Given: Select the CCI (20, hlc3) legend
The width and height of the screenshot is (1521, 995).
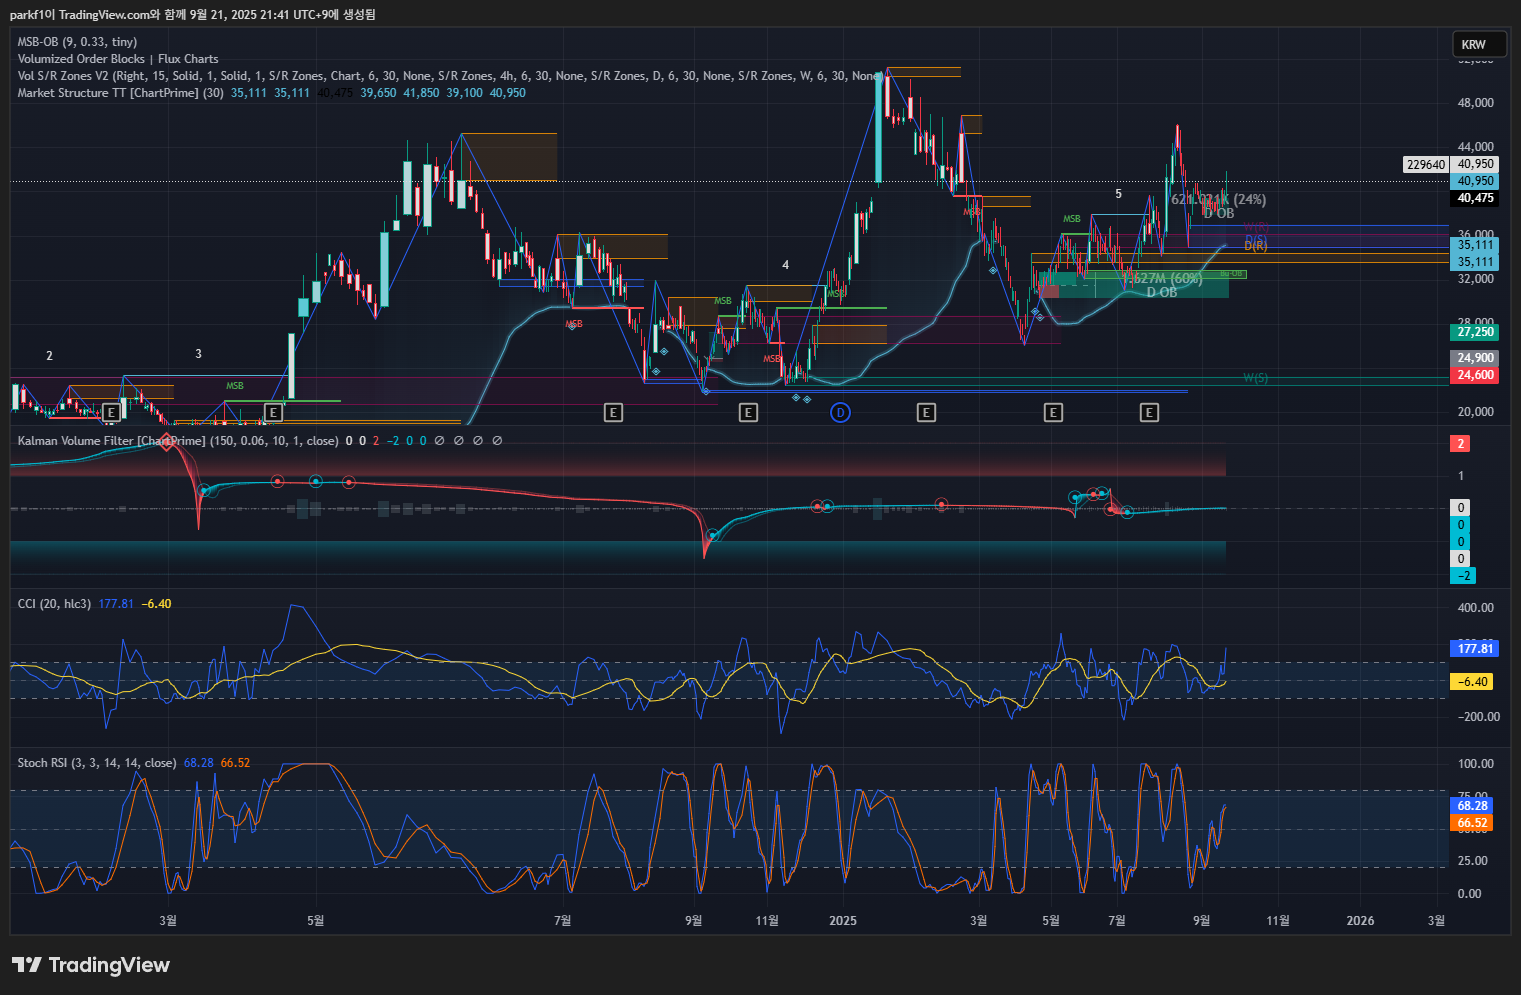Looking at the screenshot, I should point(55,604).
